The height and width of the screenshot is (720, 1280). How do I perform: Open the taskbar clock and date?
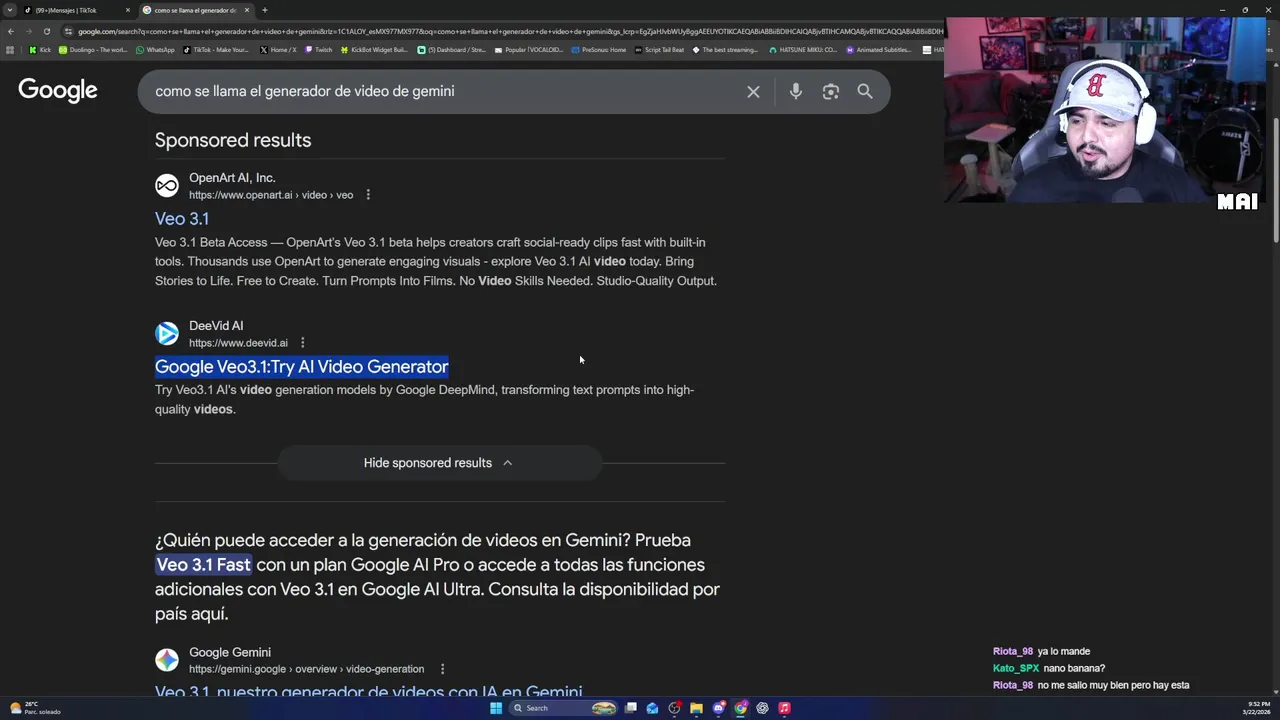(1257, 708)
